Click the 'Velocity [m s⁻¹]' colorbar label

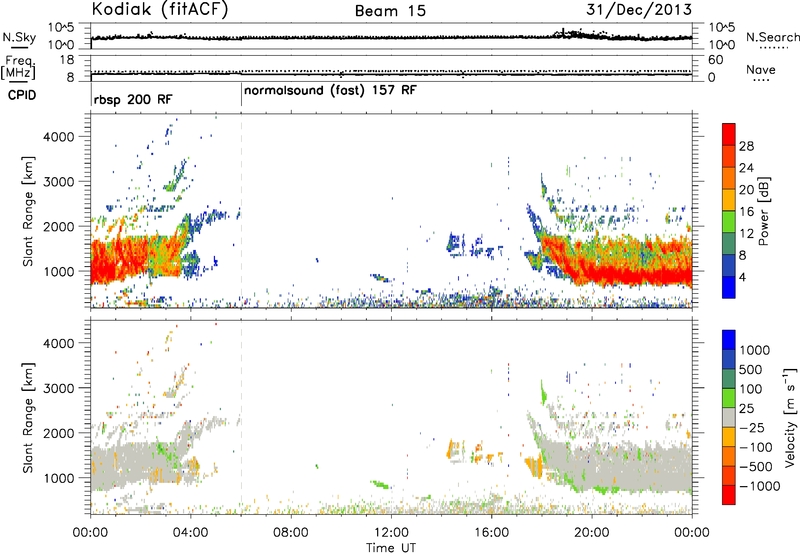coord(790,417)
